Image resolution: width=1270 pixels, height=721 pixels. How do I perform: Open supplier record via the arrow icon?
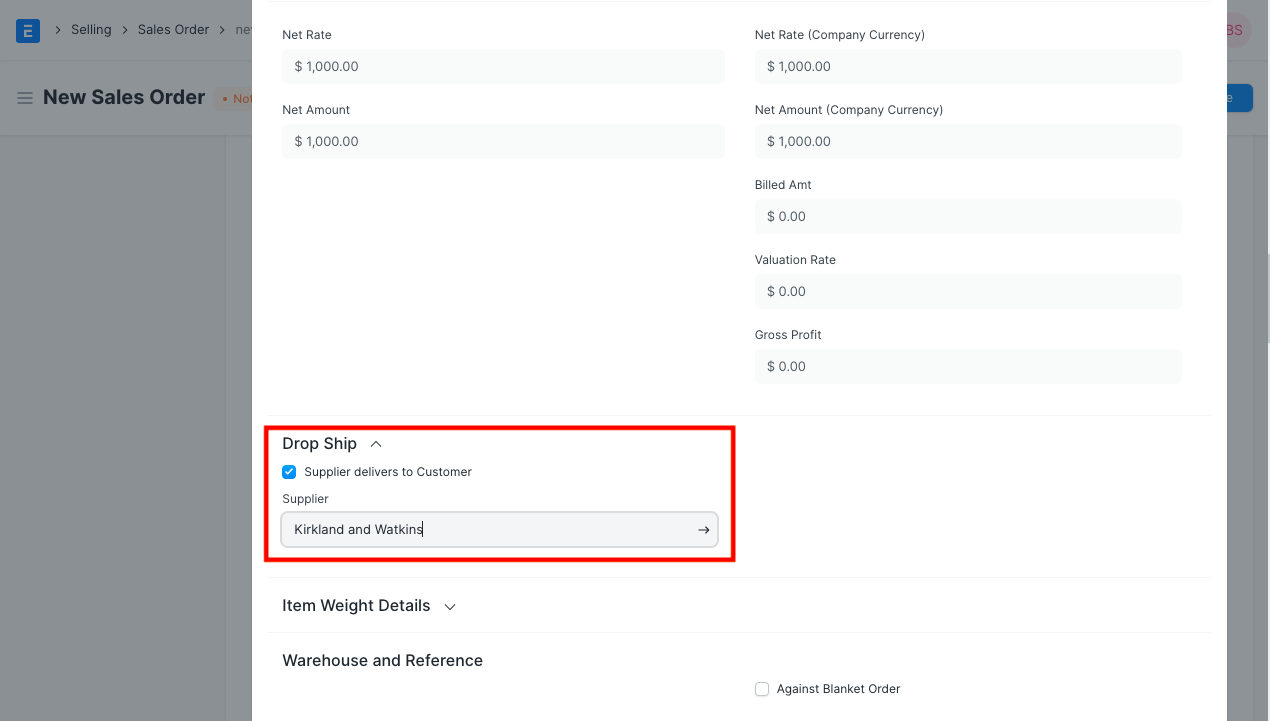(703, 530)
